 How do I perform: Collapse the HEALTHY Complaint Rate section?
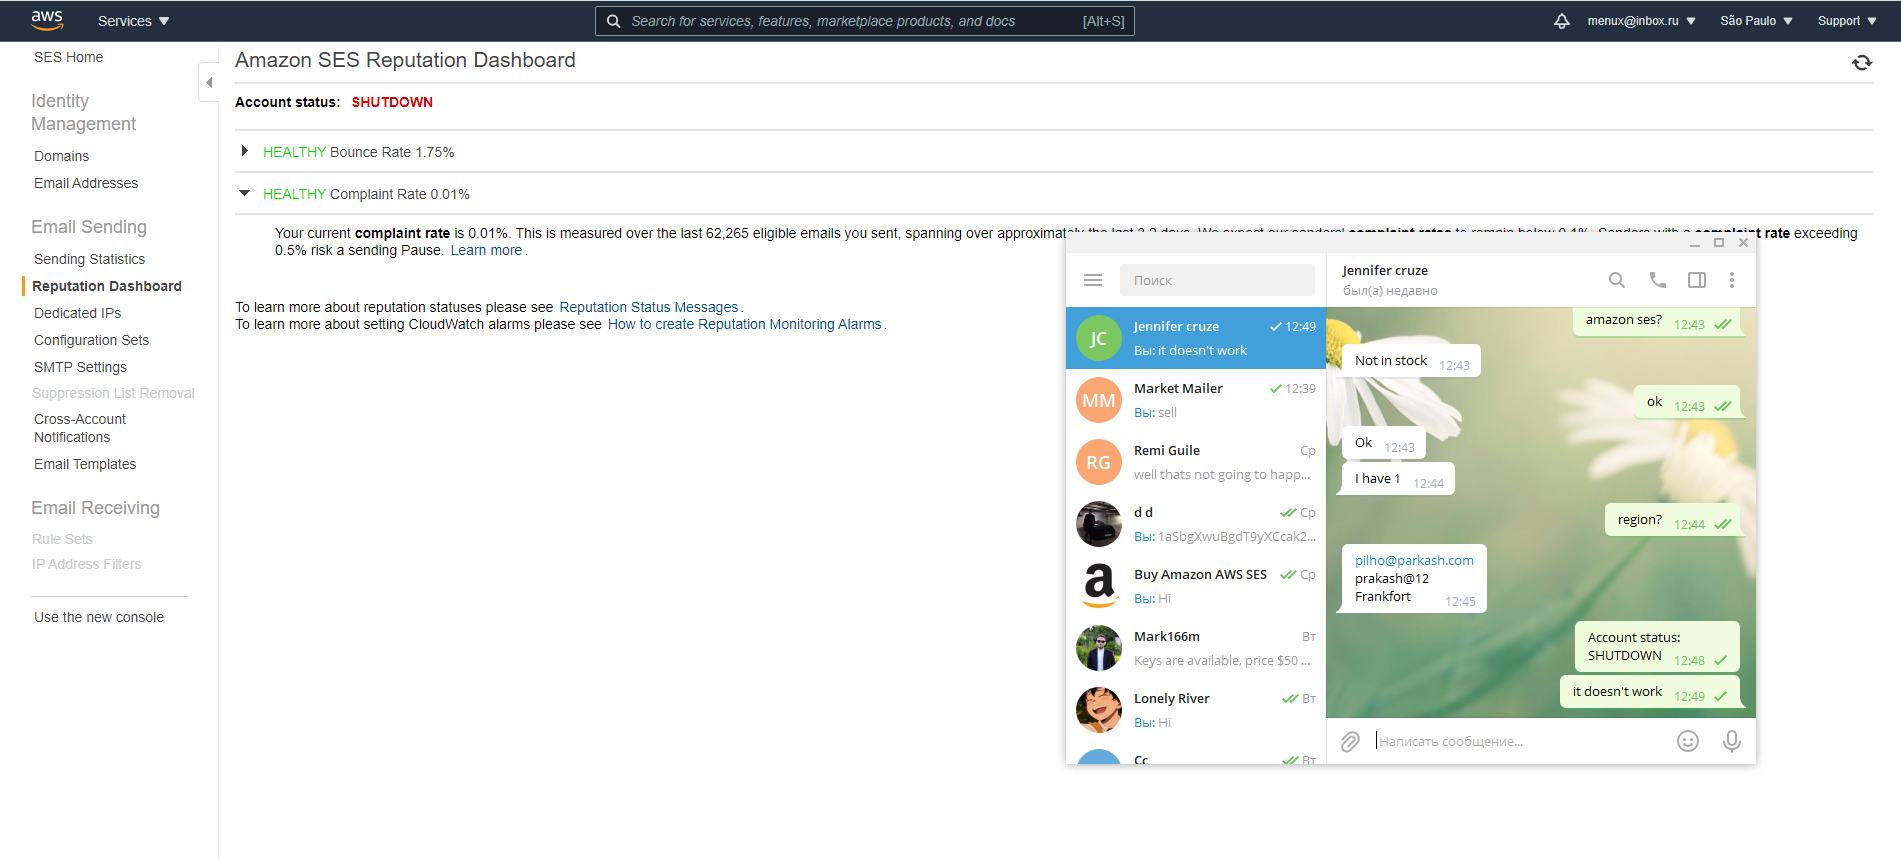[244, 193]
